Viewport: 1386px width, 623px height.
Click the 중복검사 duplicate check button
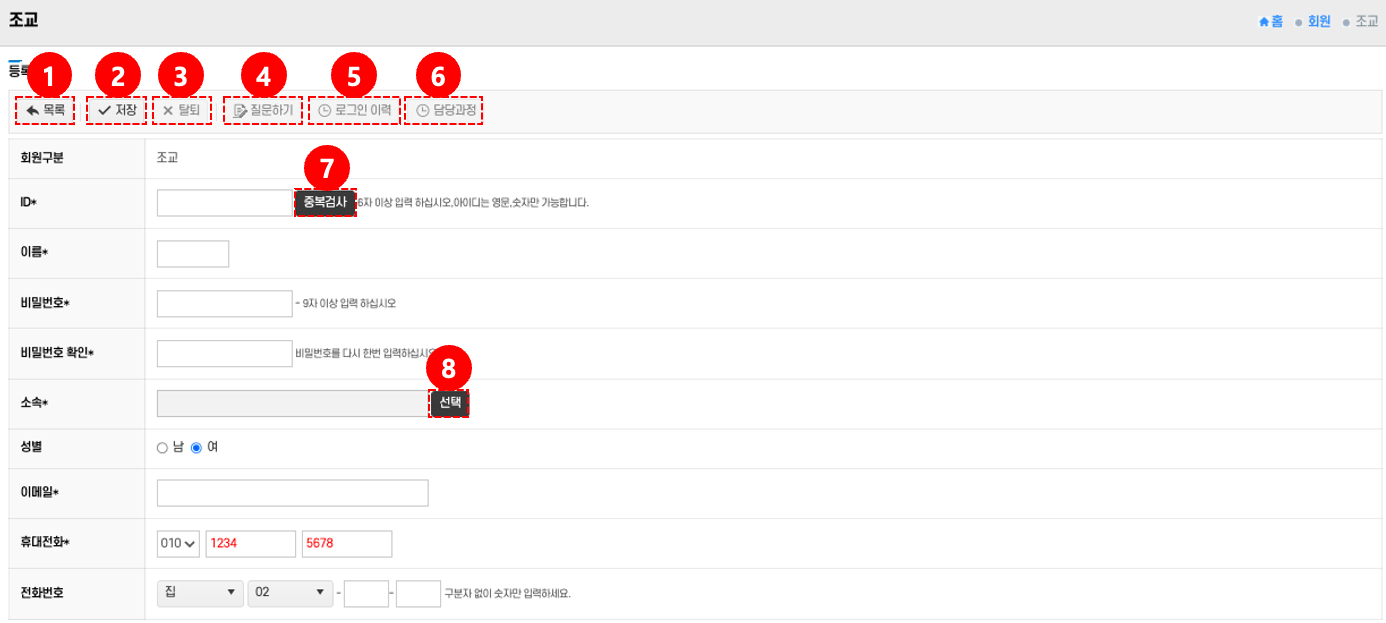click(x=325, y=202)
